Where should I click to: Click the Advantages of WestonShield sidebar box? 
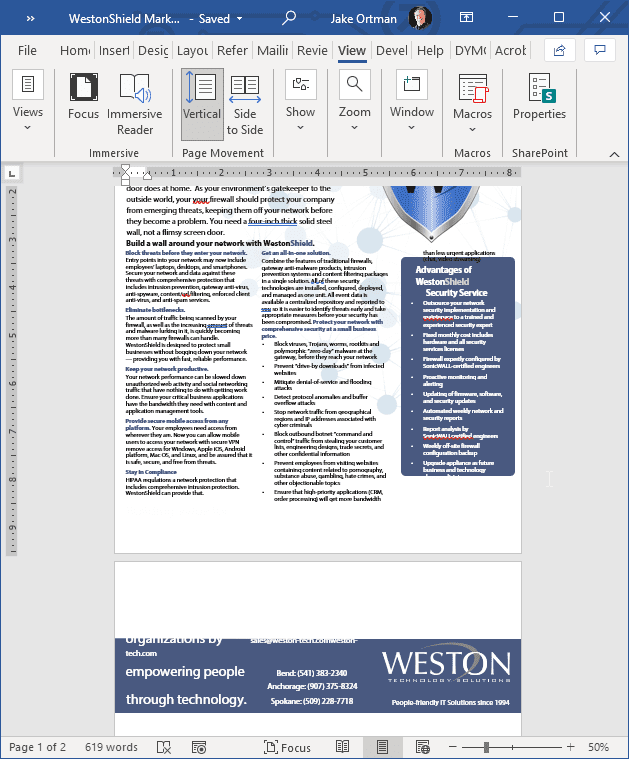point(458,366)
